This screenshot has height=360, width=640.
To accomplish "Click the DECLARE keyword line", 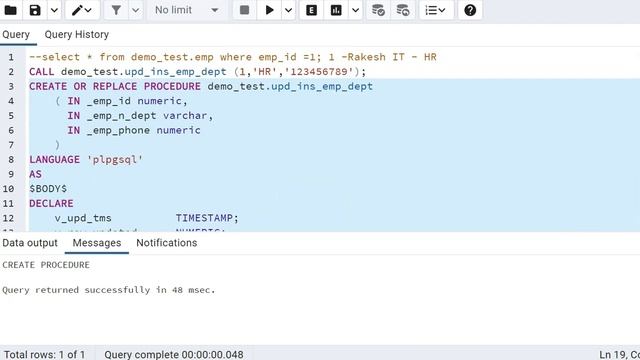I will [x=51, y=203].
